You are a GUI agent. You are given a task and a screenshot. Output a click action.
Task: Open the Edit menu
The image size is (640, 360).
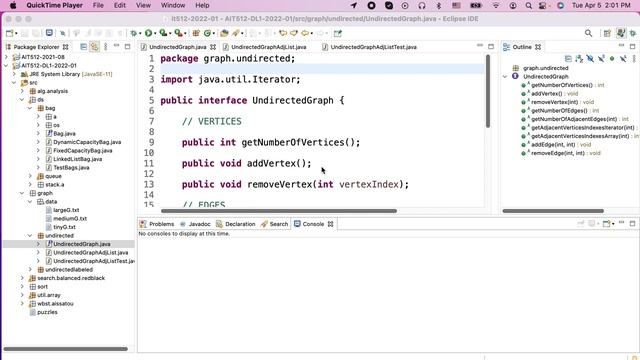coord(120,5)
